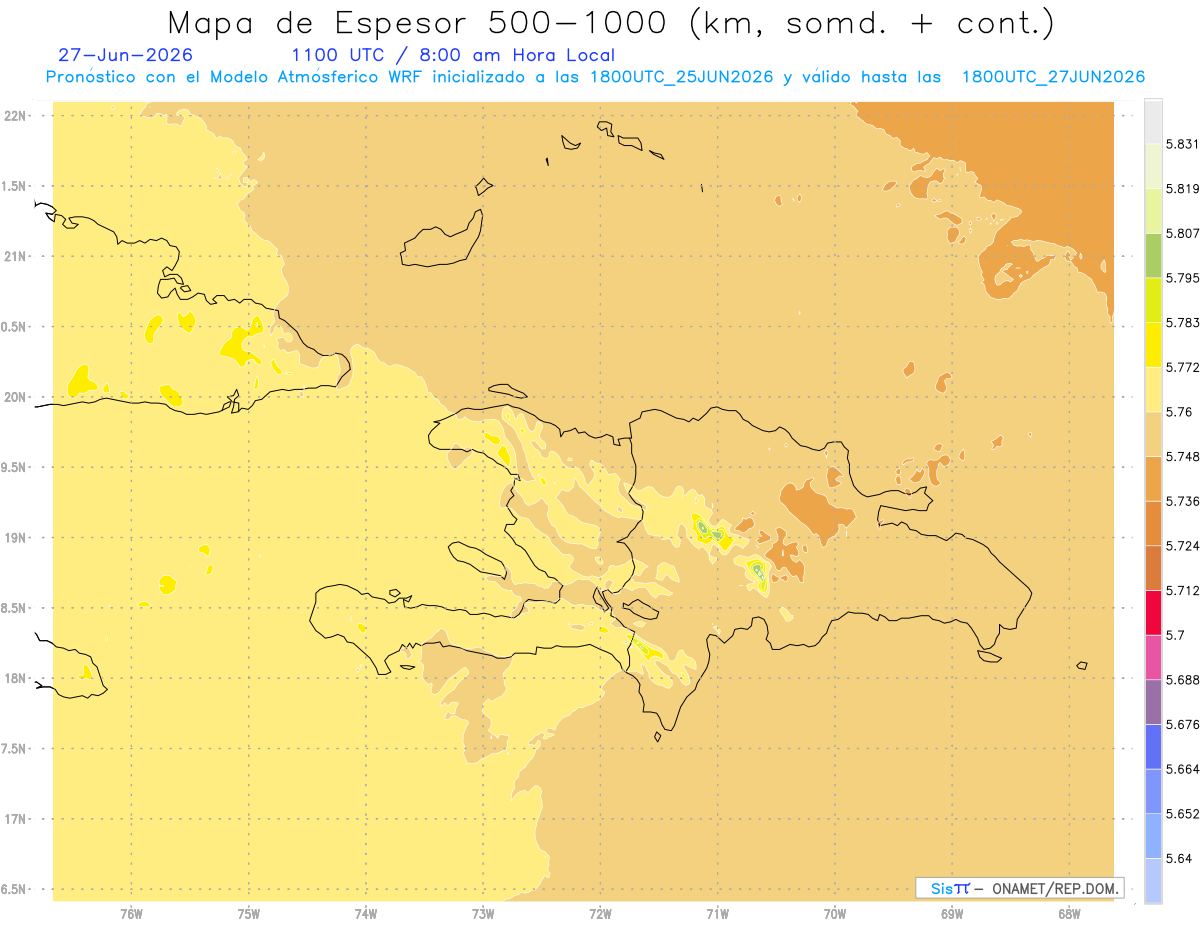
Task: Click the 75W longitude label
Action: (248, 914)
